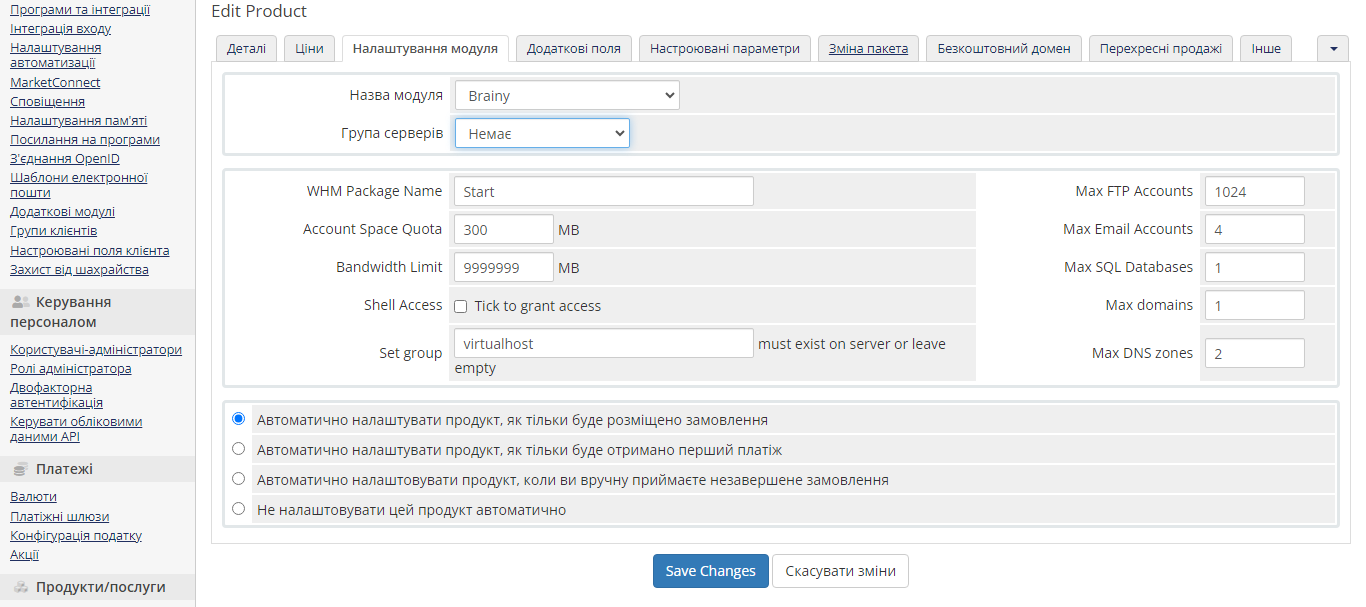1366x607 pixels.
Task: Select auto-setup on first payment radio
Action: (x=238, y=449)
